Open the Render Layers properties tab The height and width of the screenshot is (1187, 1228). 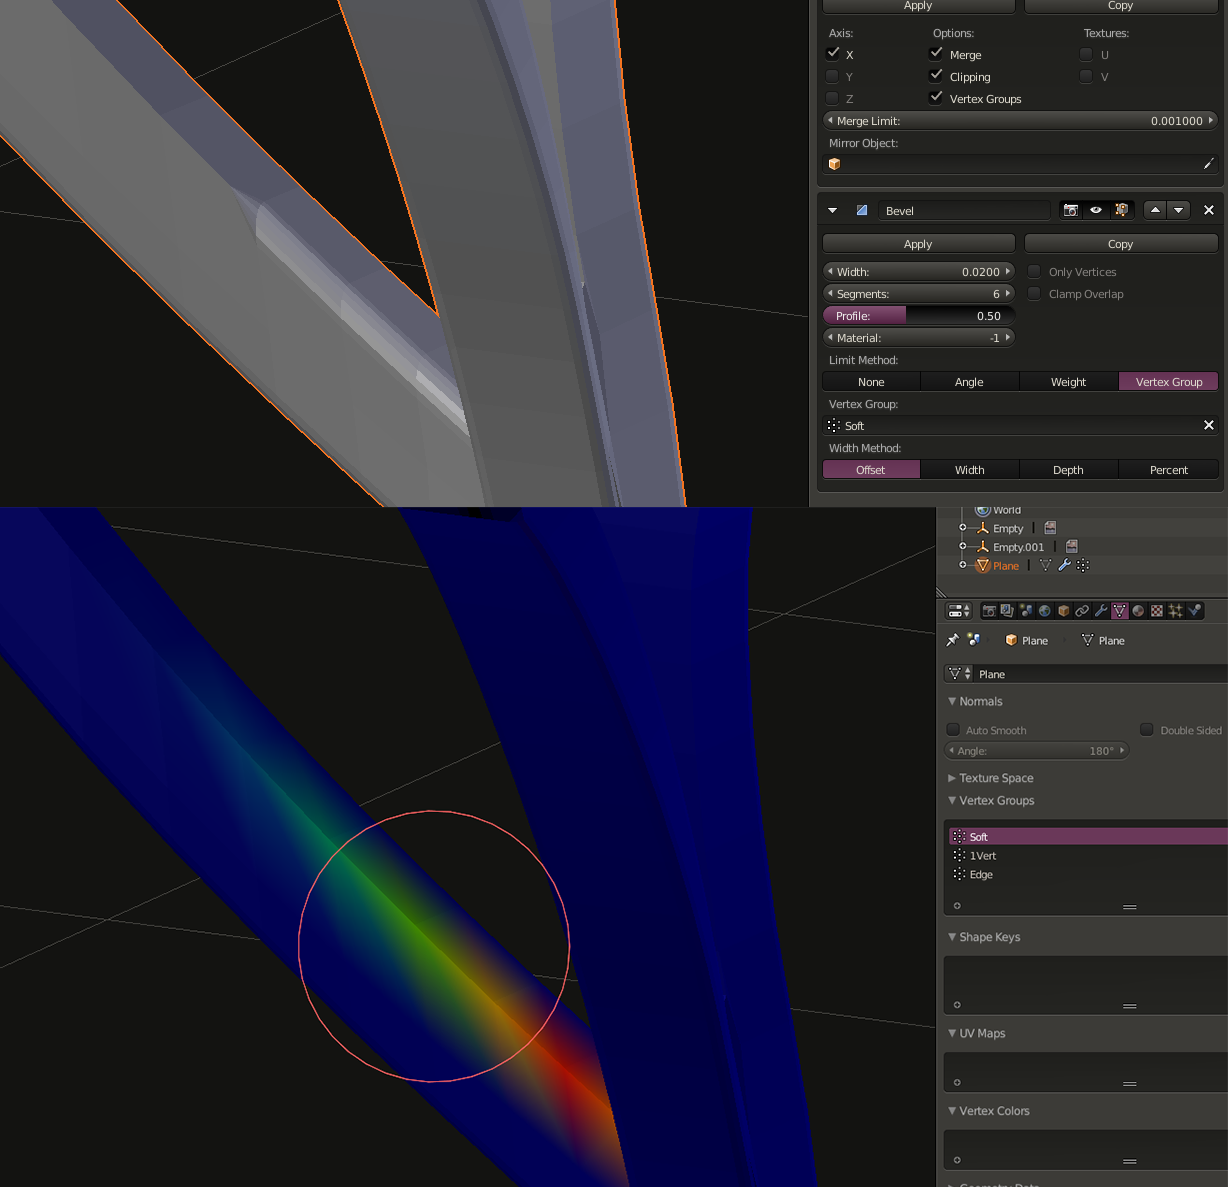click(1007, 611)
